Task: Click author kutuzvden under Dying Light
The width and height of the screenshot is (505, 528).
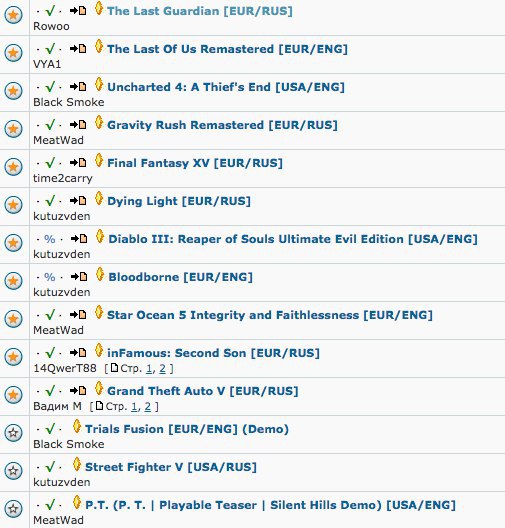Action: [62, 217]
